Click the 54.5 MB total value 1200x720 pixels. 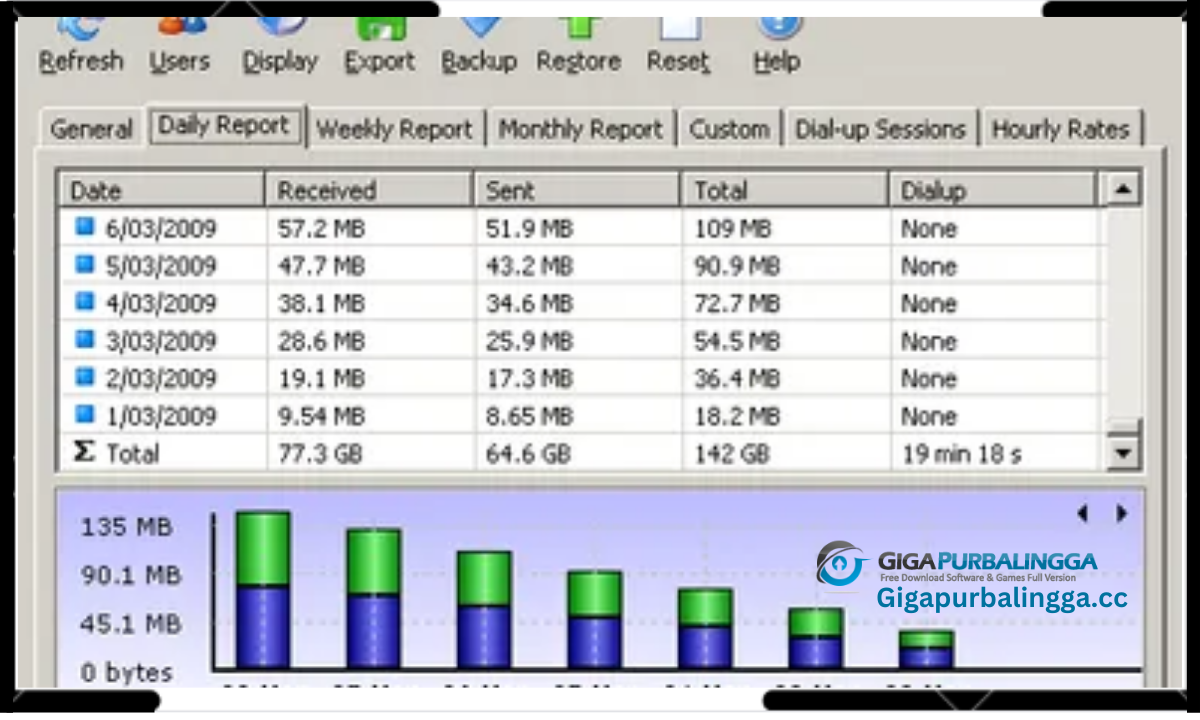click(737, 342)
